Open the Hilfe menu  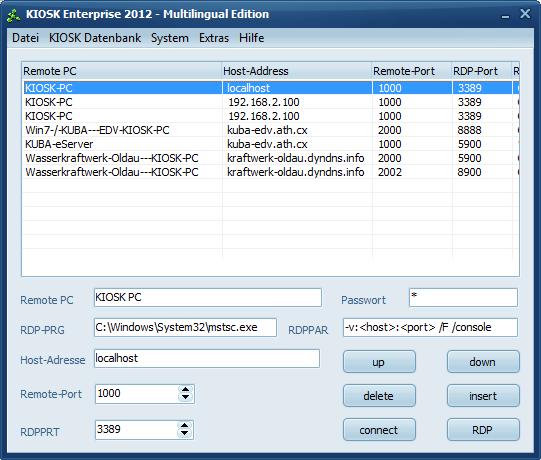point(252,38)
